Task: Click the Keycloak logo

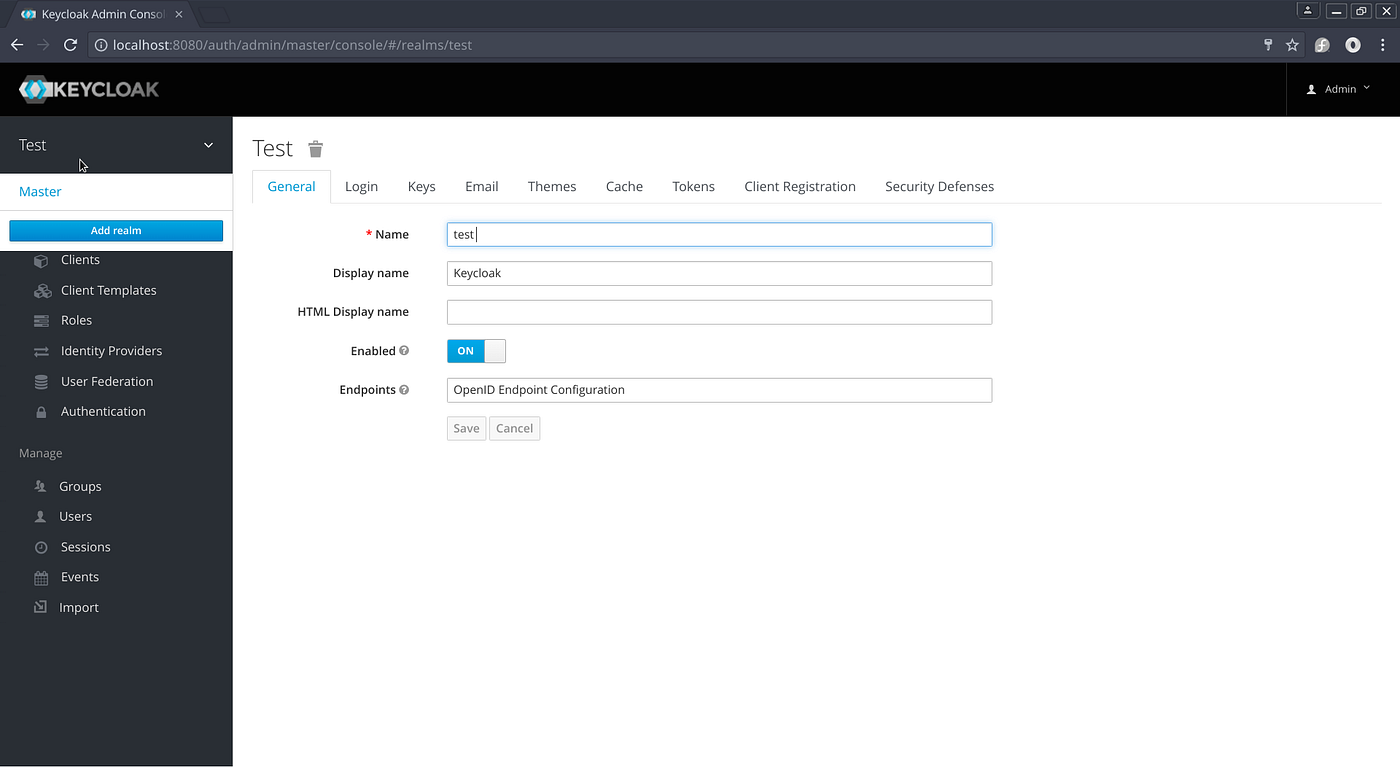Action: [x=88, y=89]
